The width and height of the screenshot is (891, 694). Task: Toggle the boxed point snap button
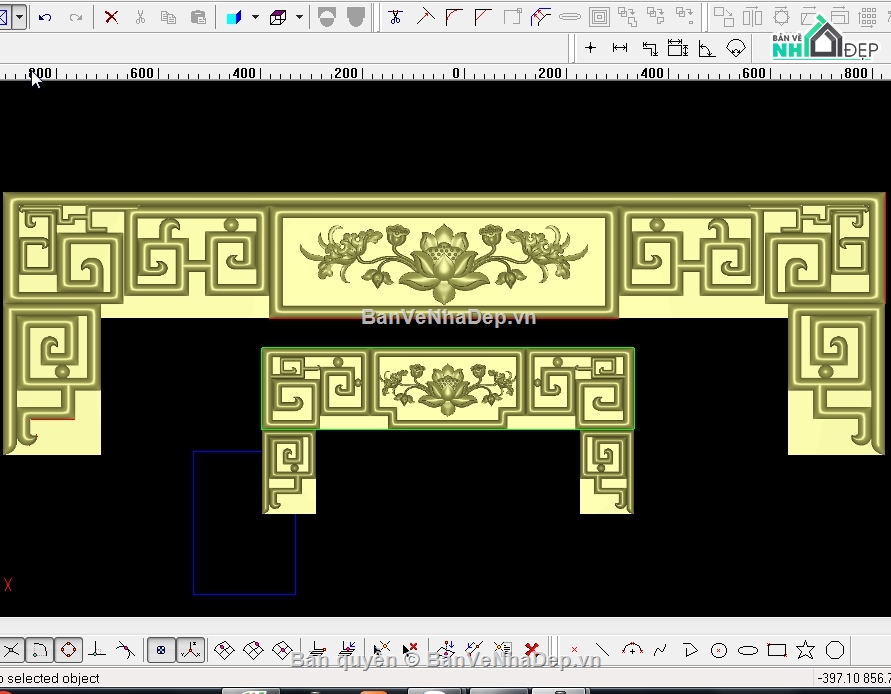[161, 650]
